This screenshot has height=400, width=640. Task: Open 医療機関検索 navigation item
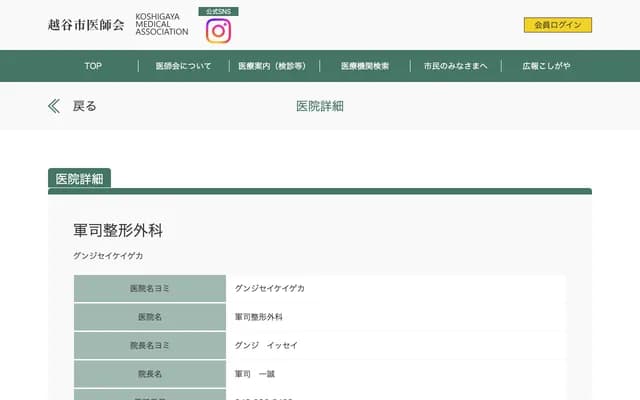point(365,66)
